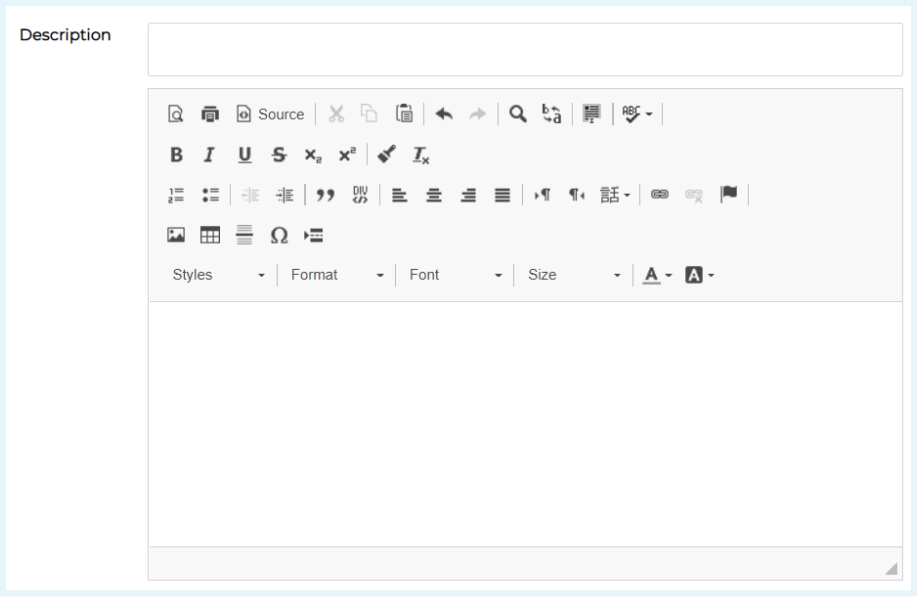Click inside the rich text editing area

[x=525, y=424]
